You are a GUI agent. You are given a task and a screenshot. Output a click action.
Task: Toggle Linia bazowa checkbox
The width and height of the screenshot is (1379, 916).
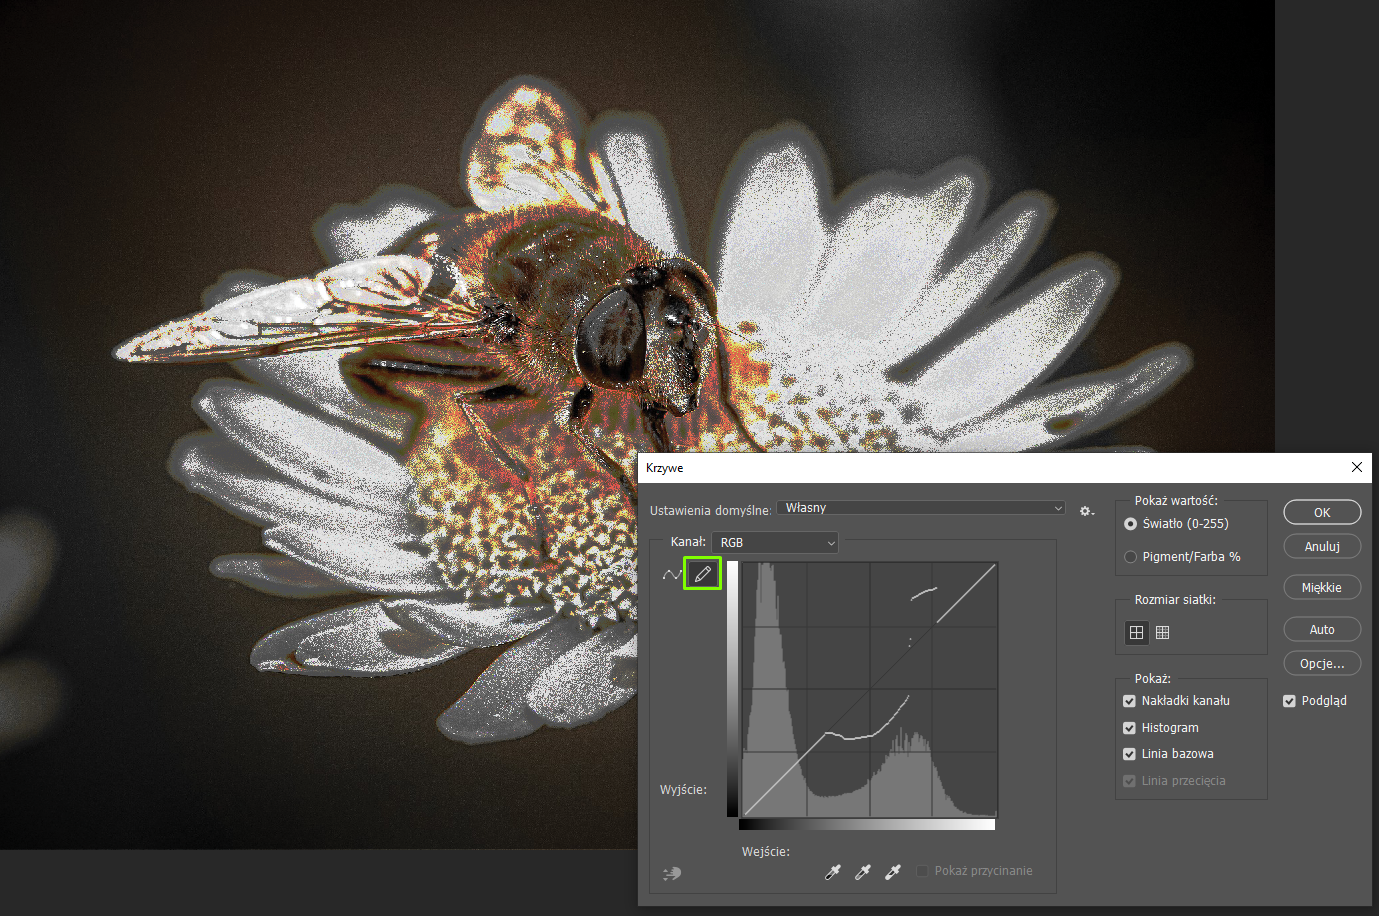coord(1129,754)
